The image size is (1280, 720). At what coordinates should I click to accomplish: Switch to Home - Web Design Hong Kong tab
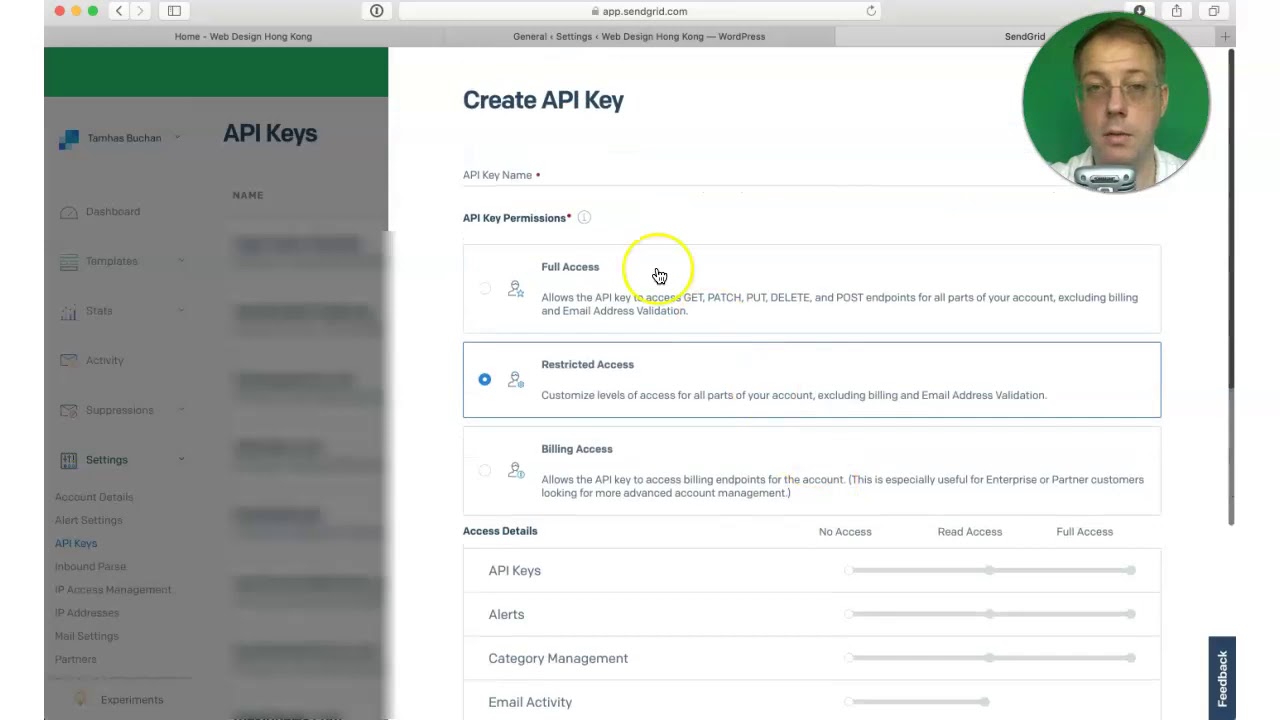point(243,36)
